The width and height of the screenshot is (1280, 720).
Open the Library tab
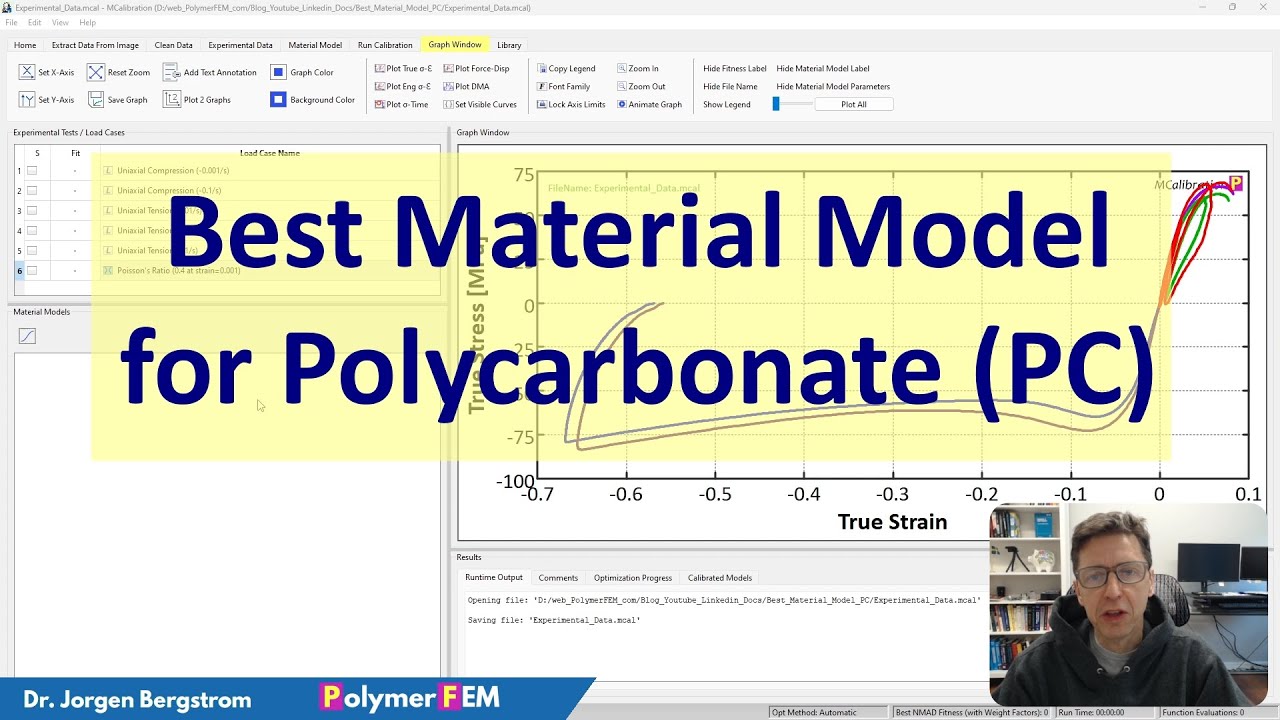pyautogui.click(x=509, y=45)
